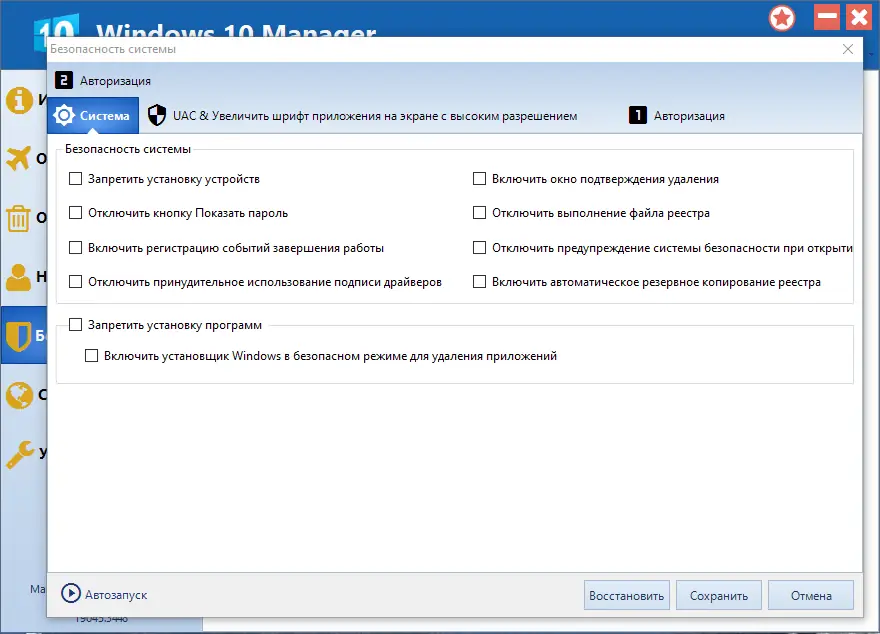Image resolution: width=880 pixels, height=634 pixels.
Task: Enable Включить окно подтверждения удаления
Action: pyautogui.click(x=479, y=179)
